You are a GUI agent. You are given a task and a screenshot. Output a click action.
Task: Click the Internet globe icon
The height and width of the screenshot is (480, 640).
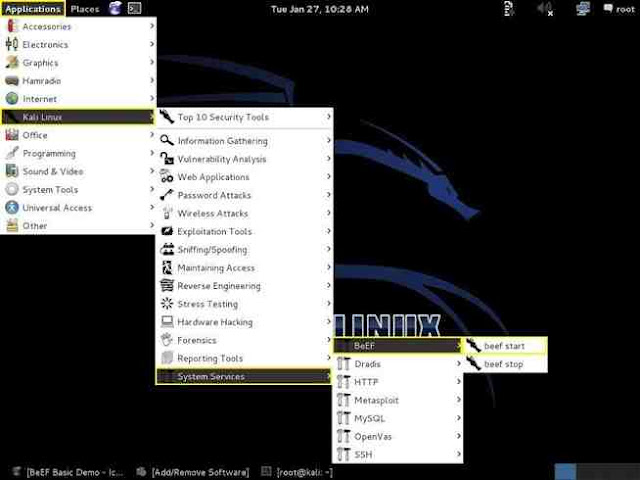pos(12,99)
